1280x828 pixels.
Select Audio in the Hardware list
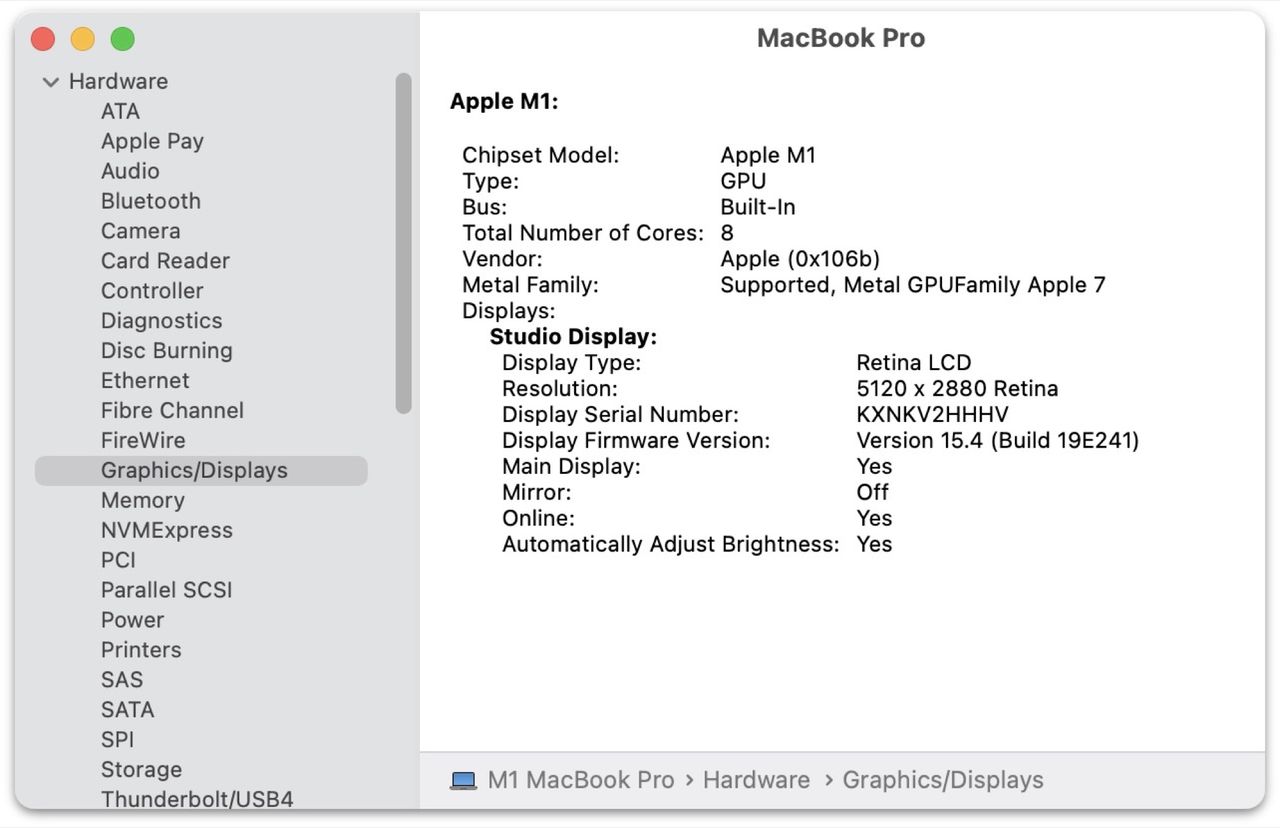[130, 171]
